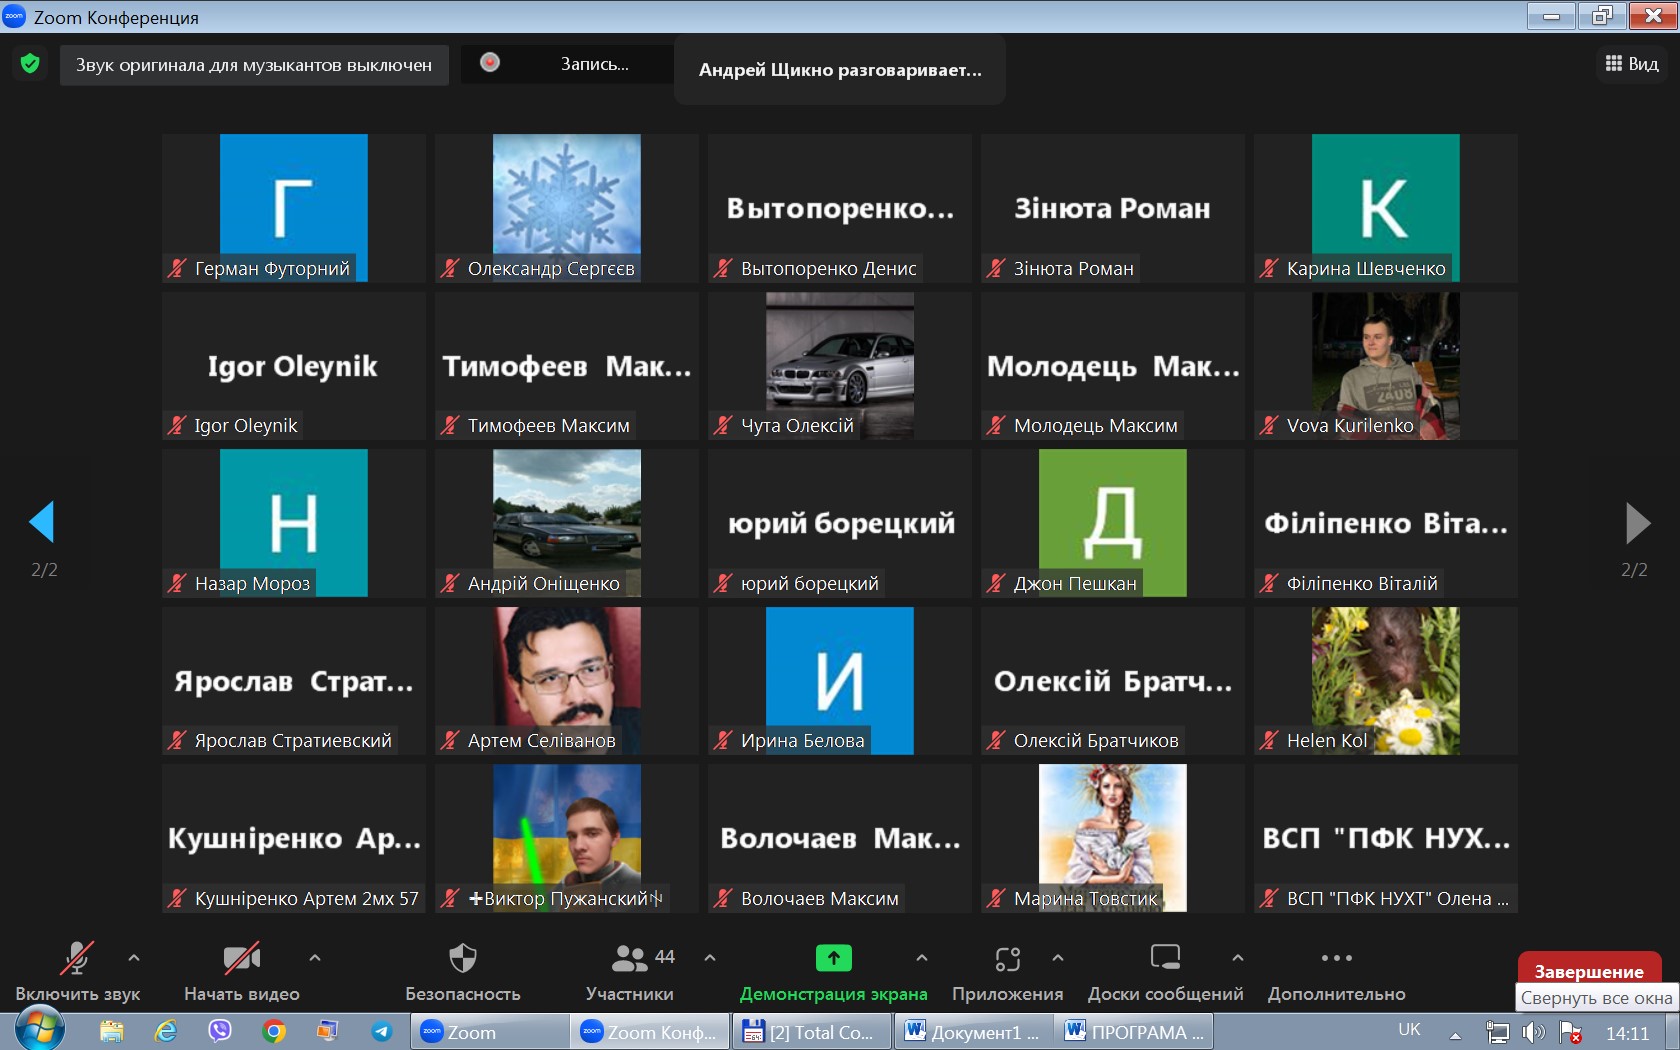Click the taskbar clock 14:11
The width and height of the screenshot is (1680, 1050).
tap(1627, 1033)
